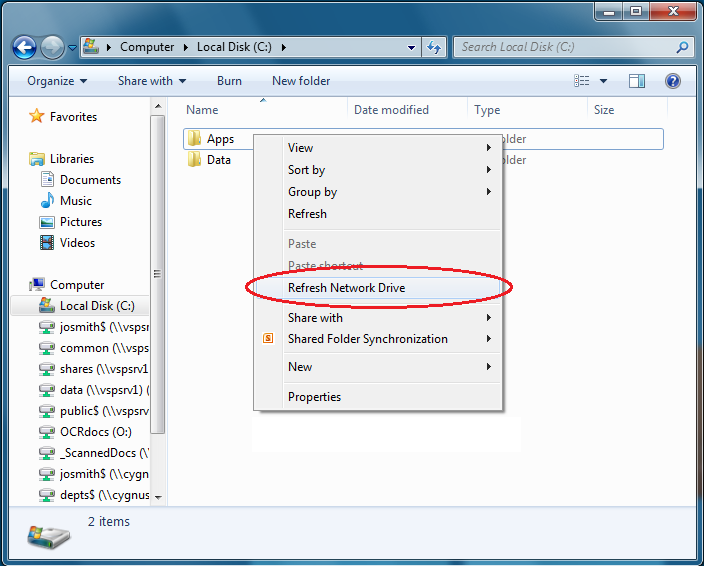Image resolution: width=704 pixels, height=566 pixels.
Task: Click the Burn toolbar button
Action: (x=229, y=81)
